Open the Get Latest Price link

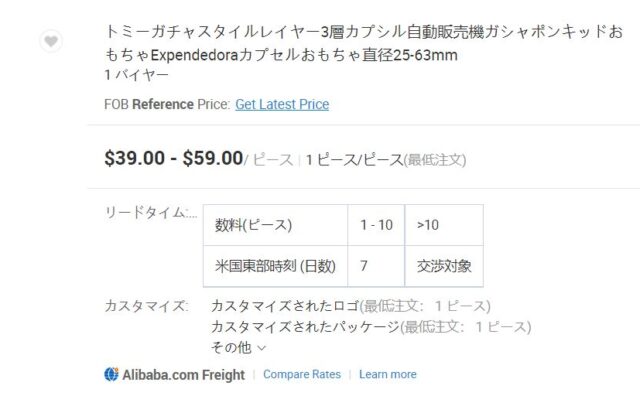click(x=282, y=105)
